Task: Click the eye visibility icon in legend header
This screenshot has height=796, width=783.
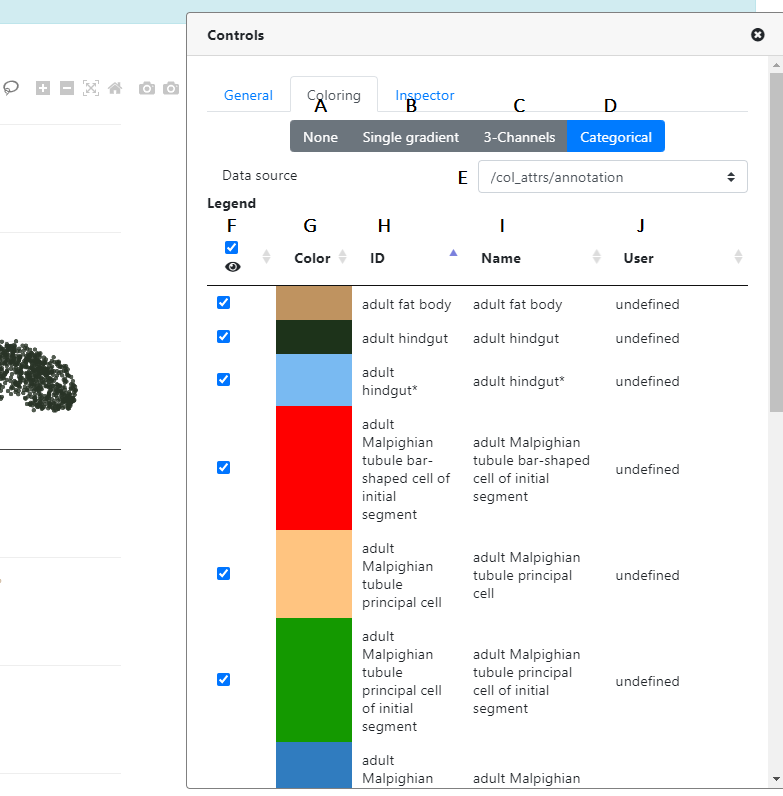Action: coord(233,267)
